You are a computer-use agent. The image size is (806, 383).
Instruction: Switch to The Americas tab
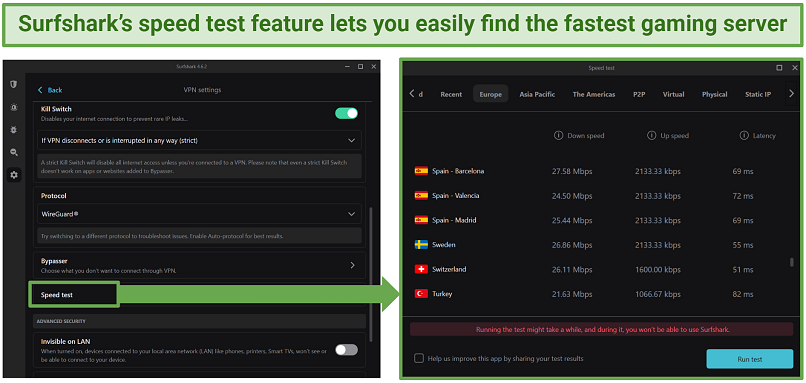coord(594,94)
